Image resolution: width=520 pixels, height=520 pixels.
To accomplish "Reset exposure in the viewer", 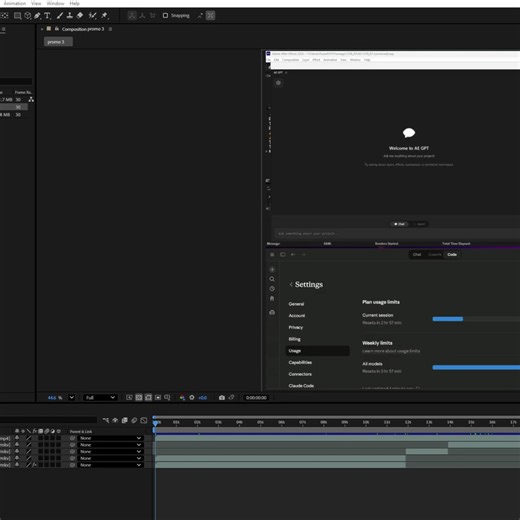I will tap(192, 397).
